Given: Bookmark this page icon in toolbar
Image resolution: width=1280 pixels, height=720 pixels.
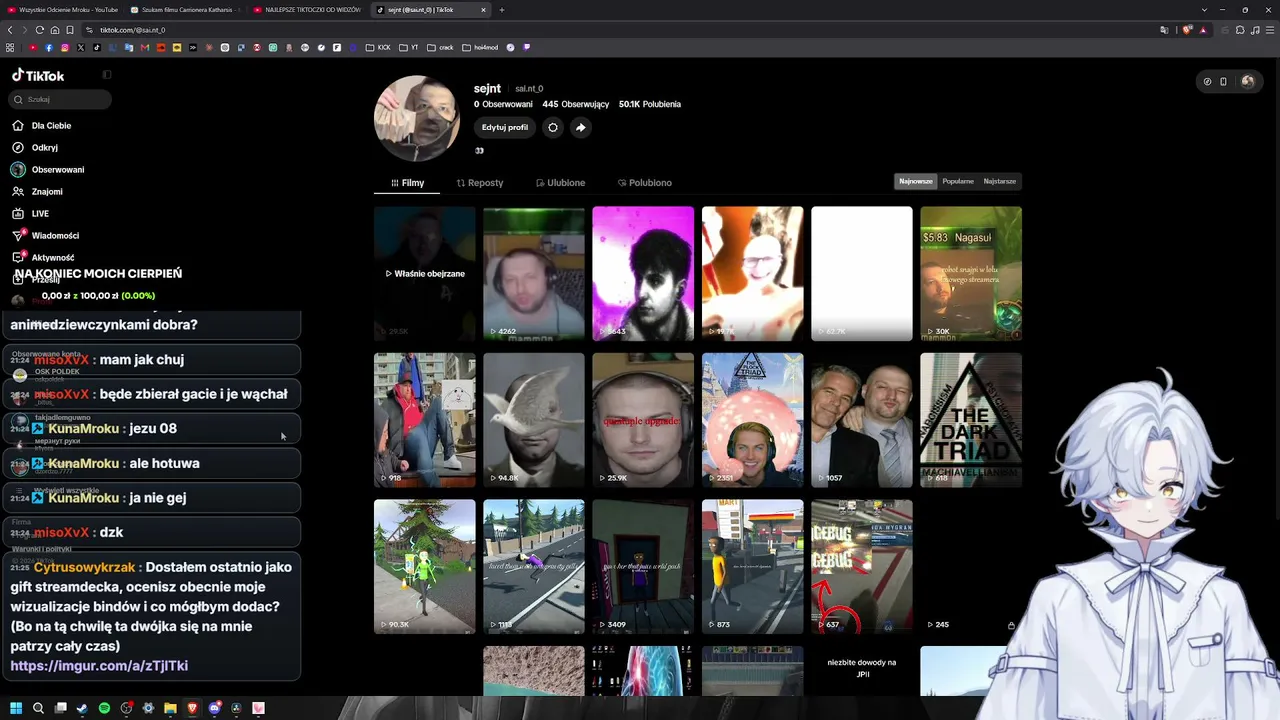Looking at the screenshot, I should click(69, 30).
